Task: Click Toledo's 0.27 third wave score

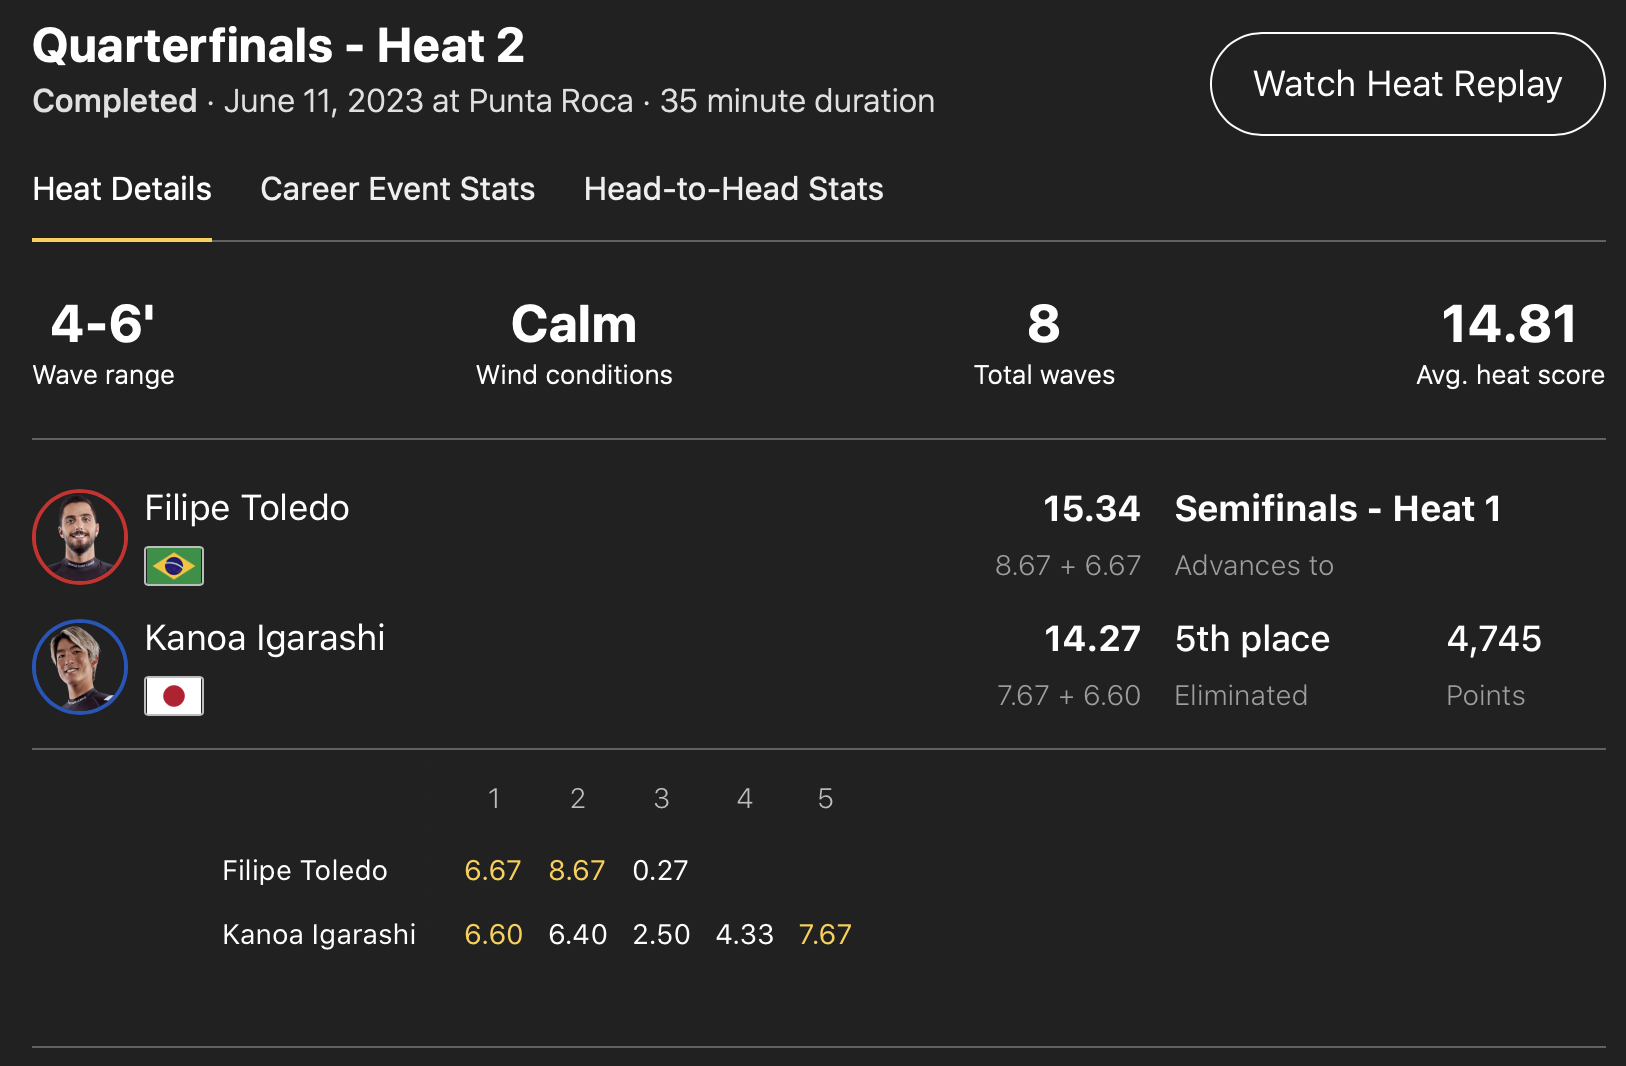Action: 660,870
